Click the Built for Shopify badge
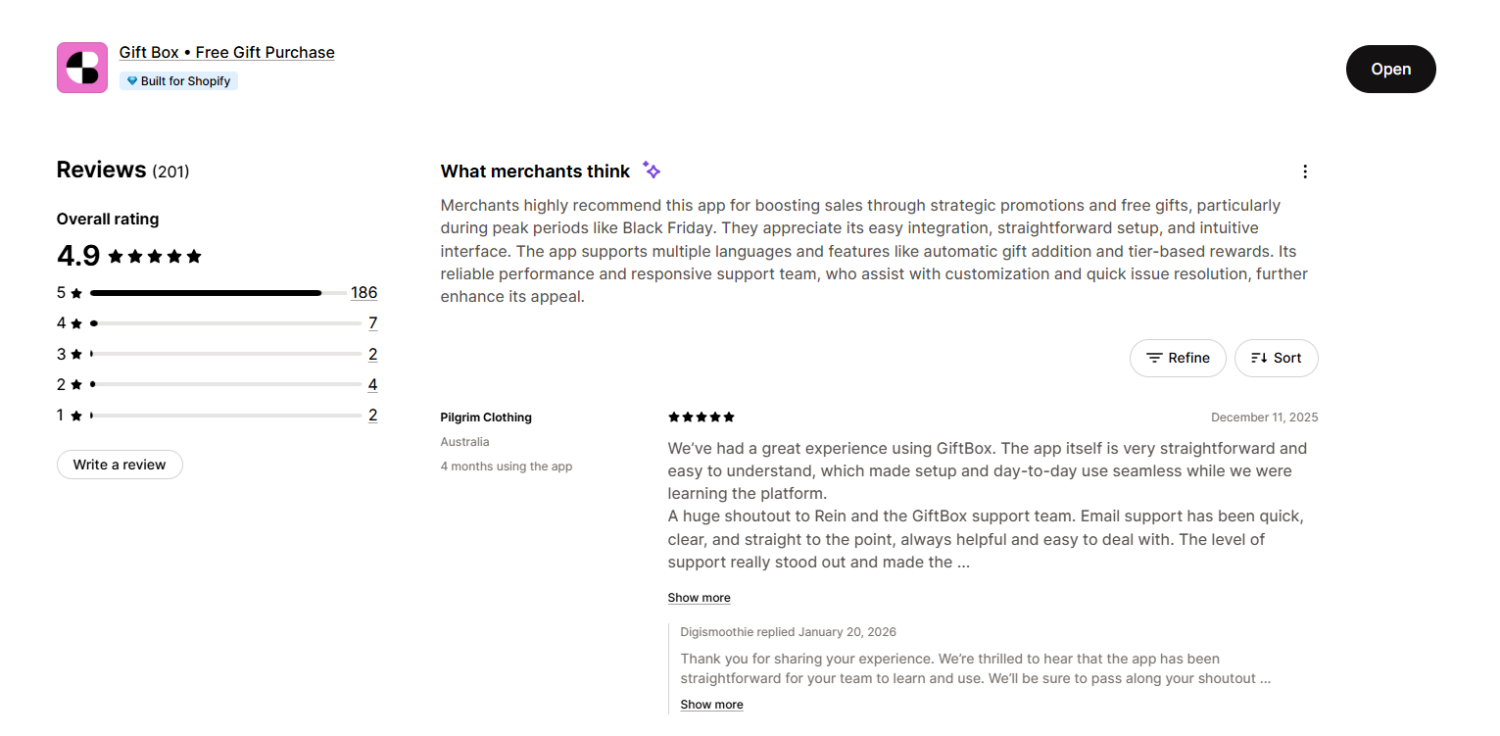This screenshot has height=736, width=1500. coord(178,80)
